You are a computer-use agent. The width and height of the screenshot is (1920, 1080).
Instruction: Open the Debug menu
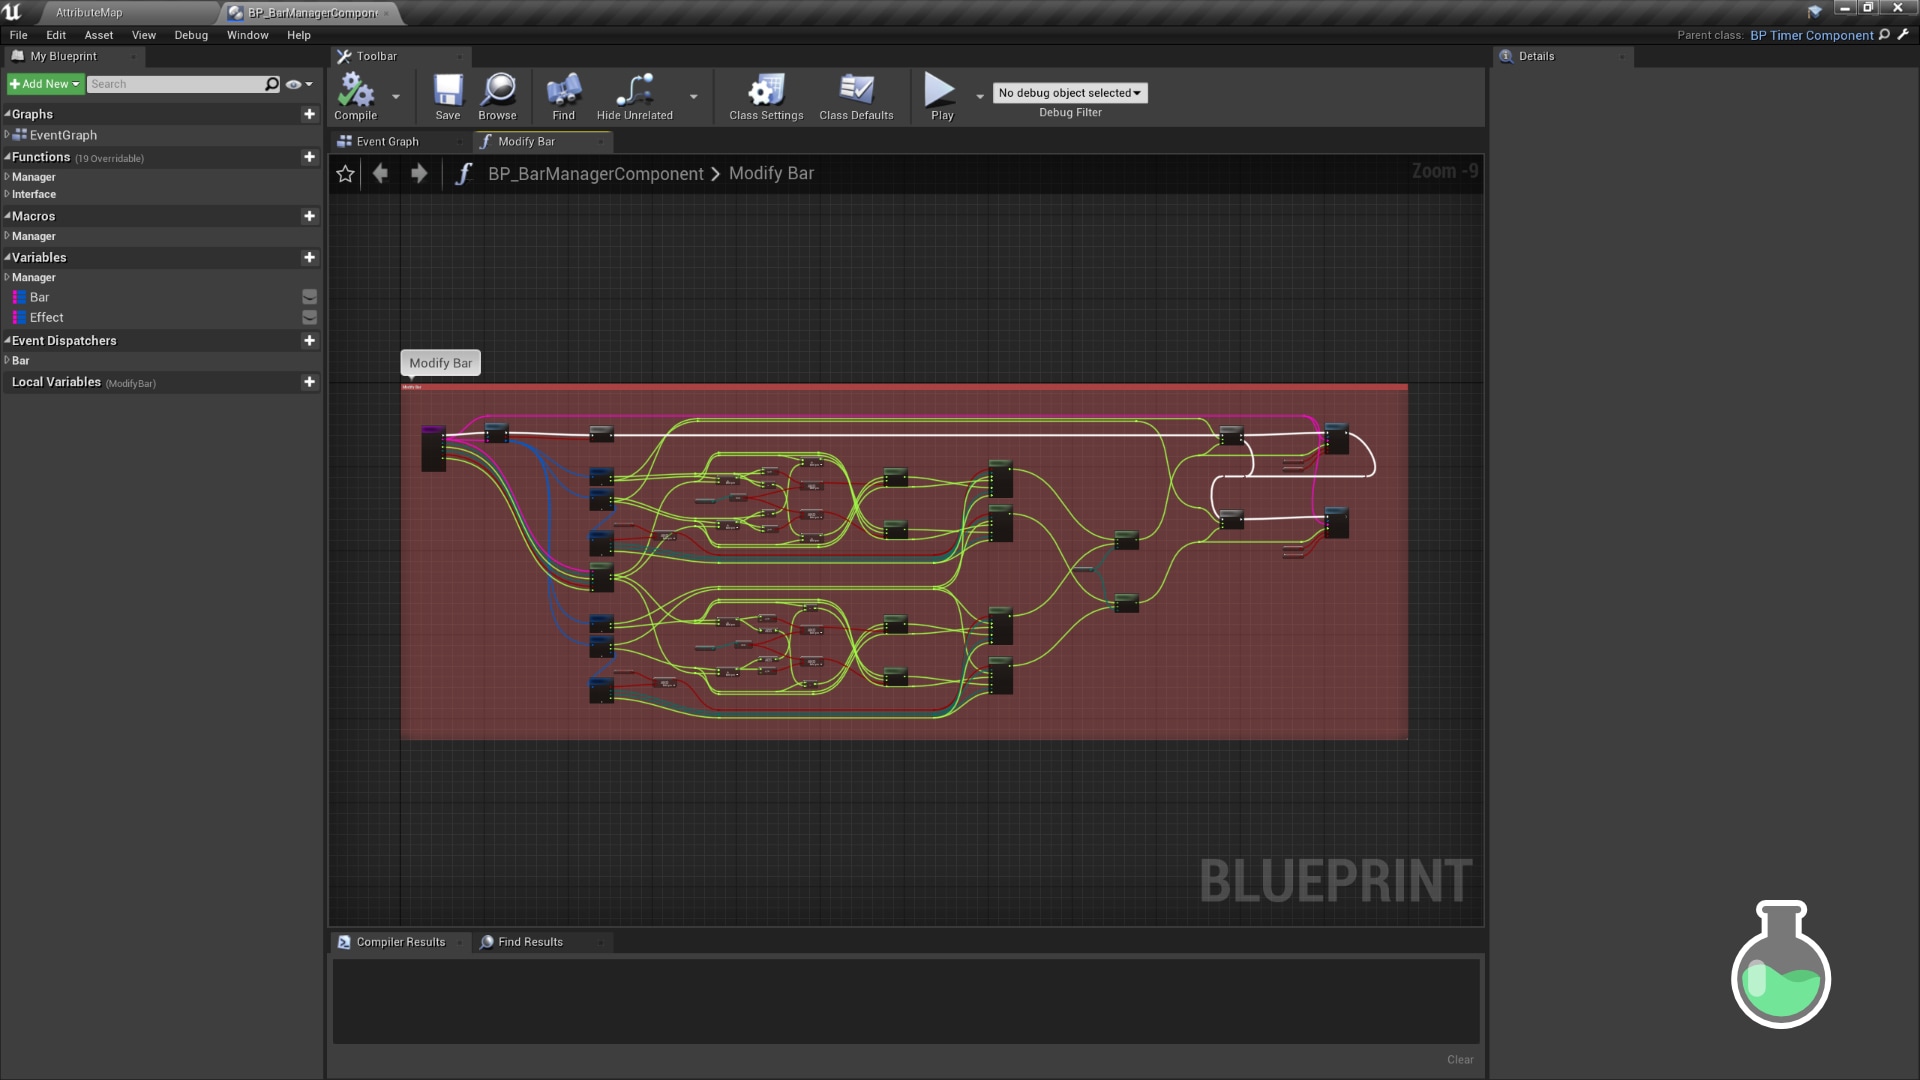pos(190,35)
